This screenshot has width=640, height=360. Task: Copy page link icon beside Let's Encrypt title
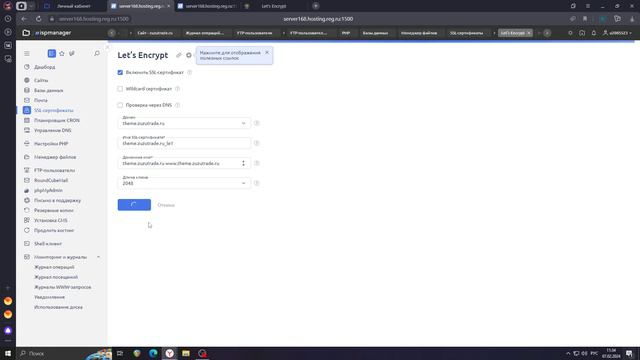tap(178, 55)
